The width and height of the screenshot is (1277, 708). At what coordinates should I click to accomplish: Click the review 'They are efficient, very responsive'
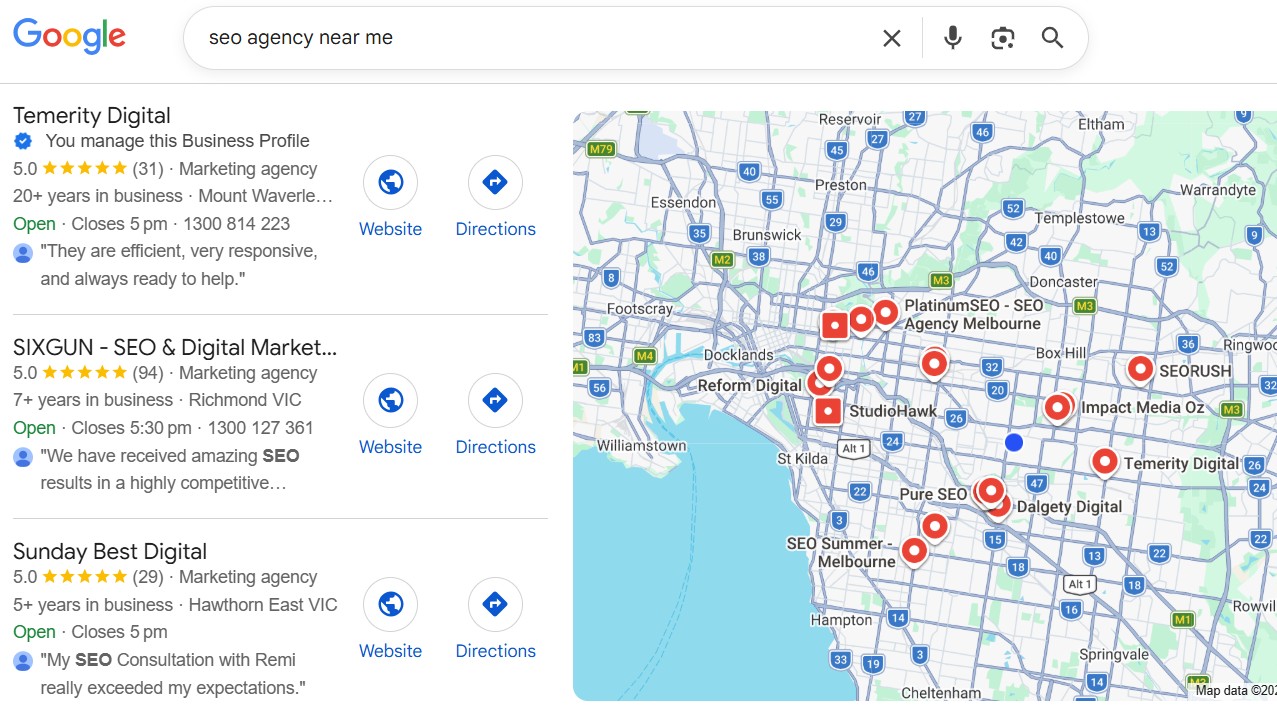coord(179,265)
